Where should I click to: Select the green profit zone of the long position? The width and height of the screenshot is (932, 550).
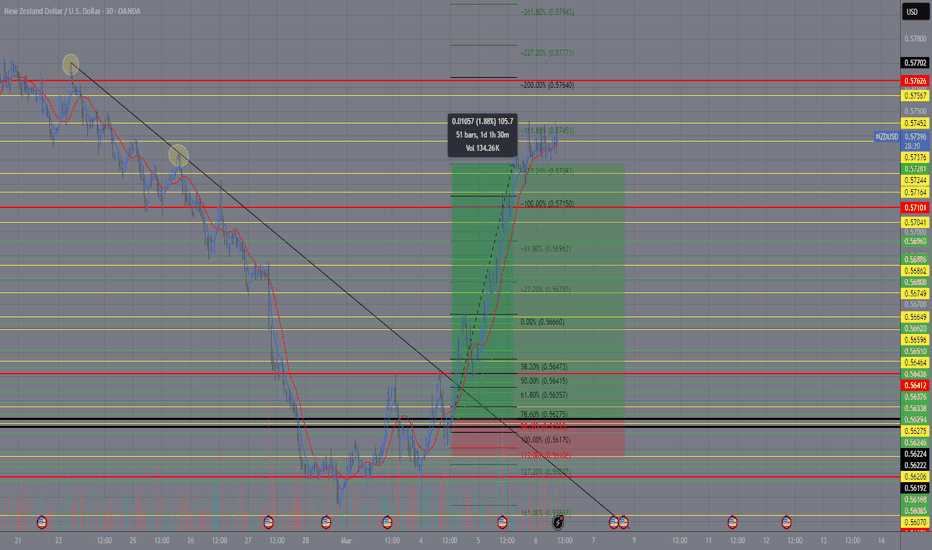coord(538,291)
